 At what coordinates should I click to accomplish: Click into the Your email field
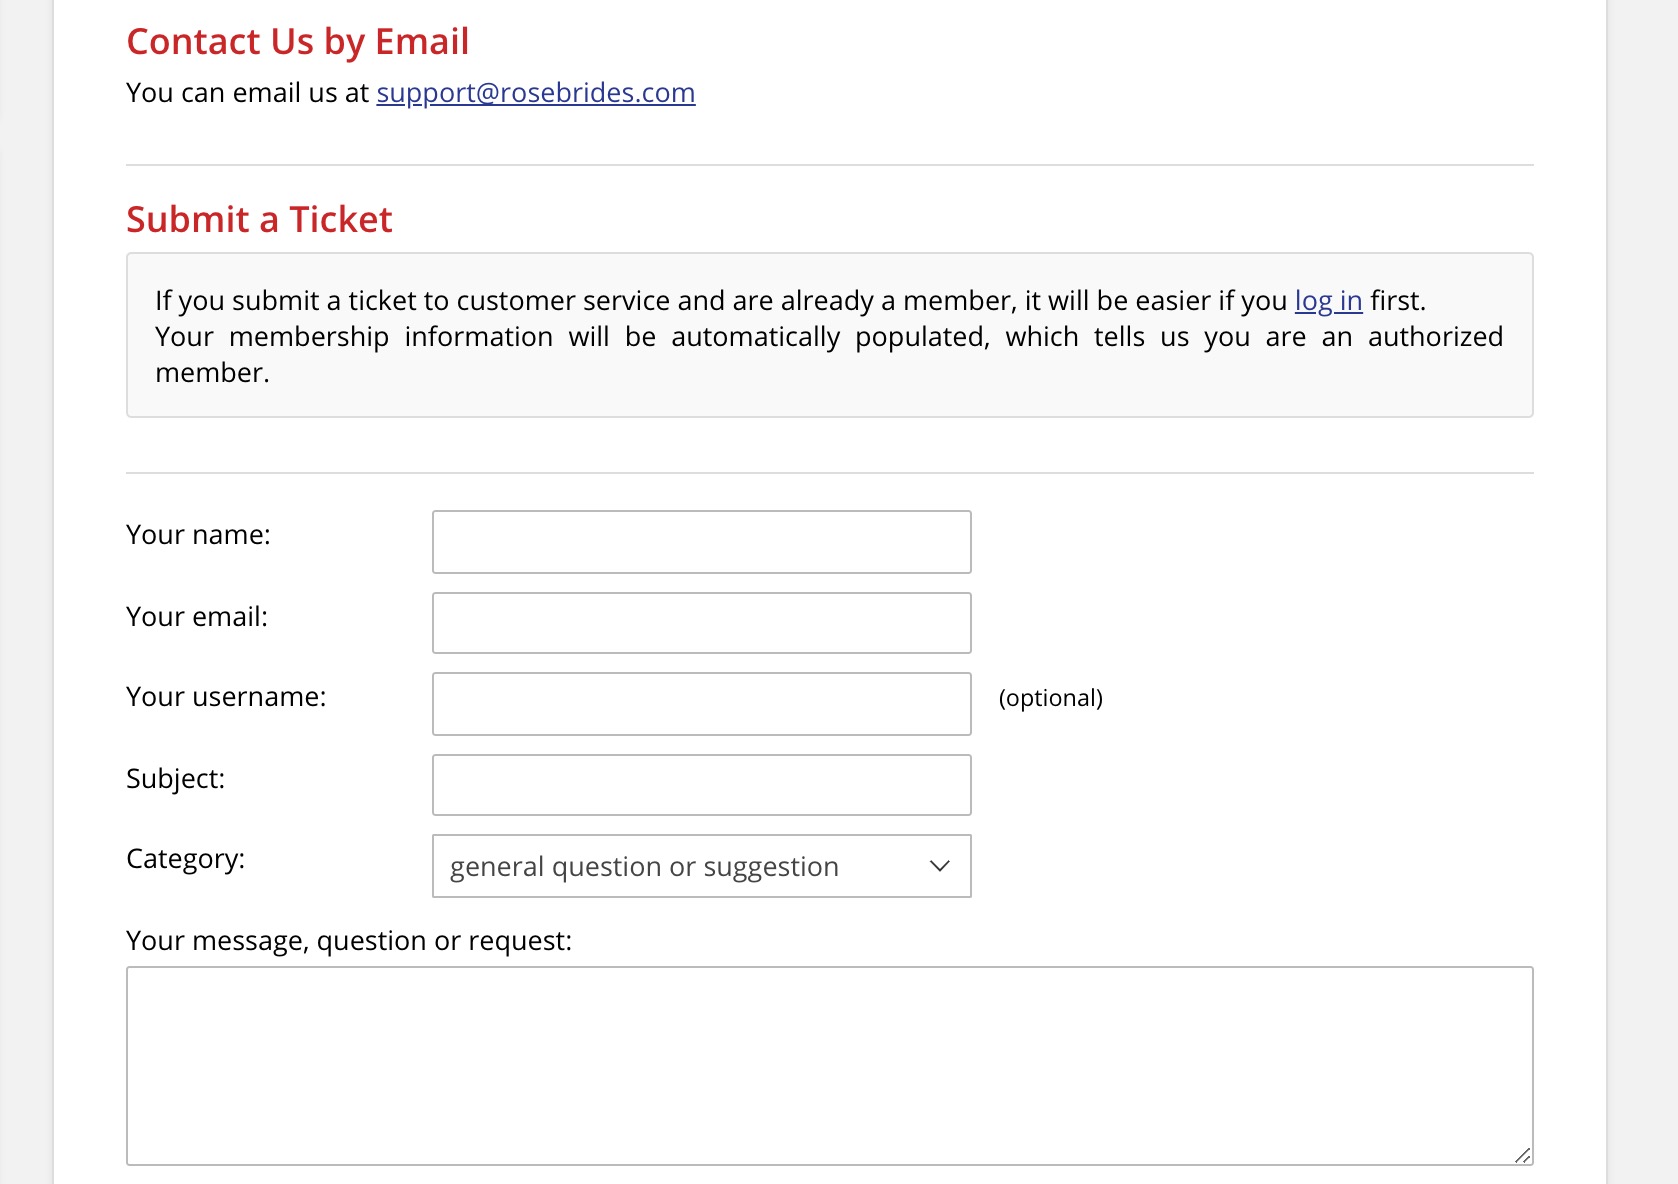(701, 623)
